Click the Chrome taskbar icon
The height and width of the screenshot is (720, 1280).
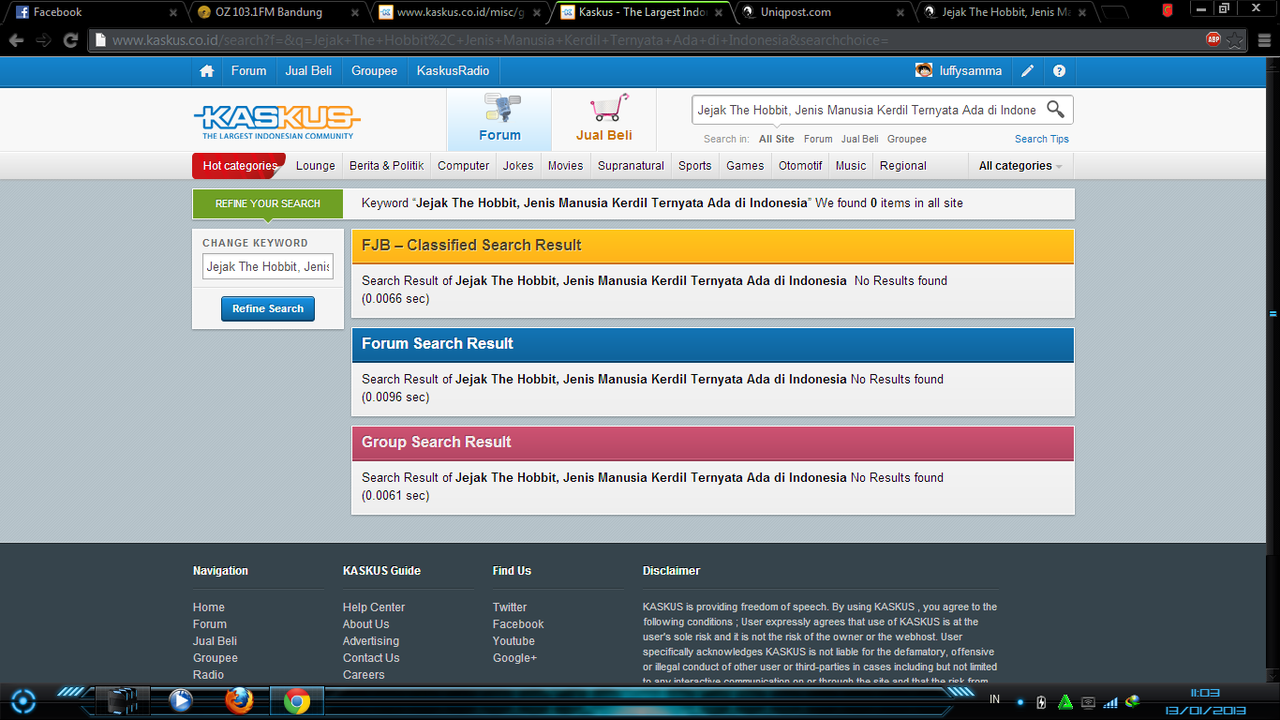coord(296,701)
